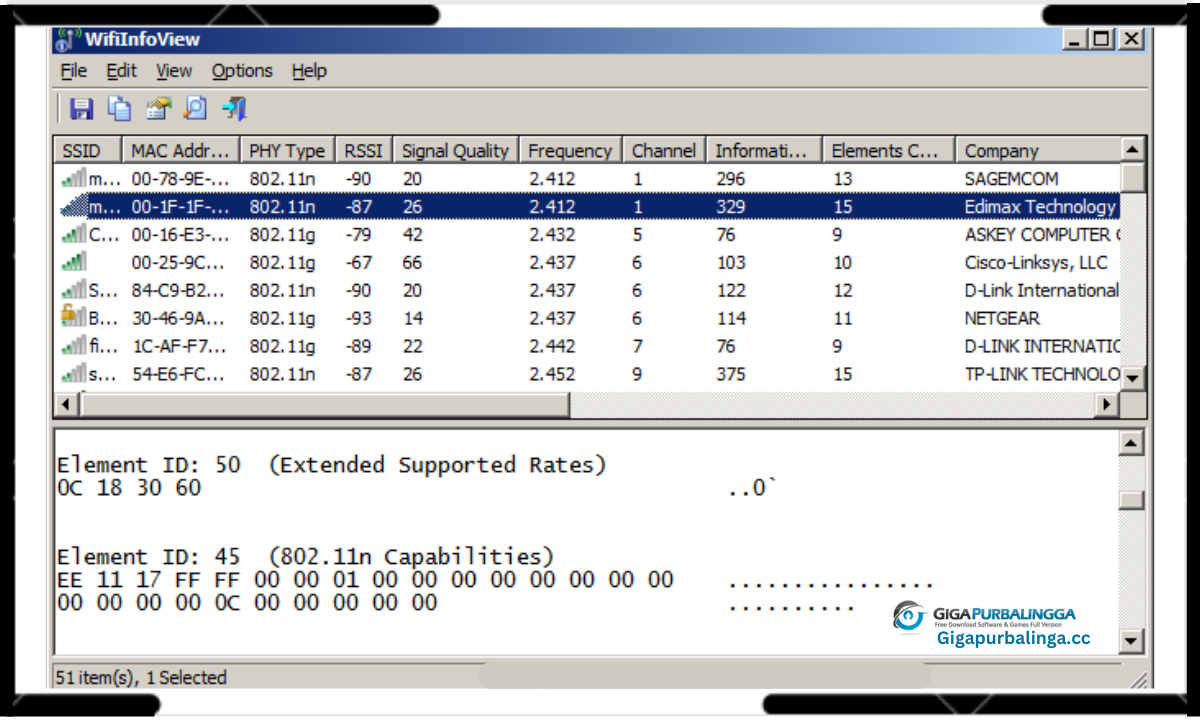Sort by the Information Size column header
This screenshot has height=720, width=1200.
[x=764, y=151]
